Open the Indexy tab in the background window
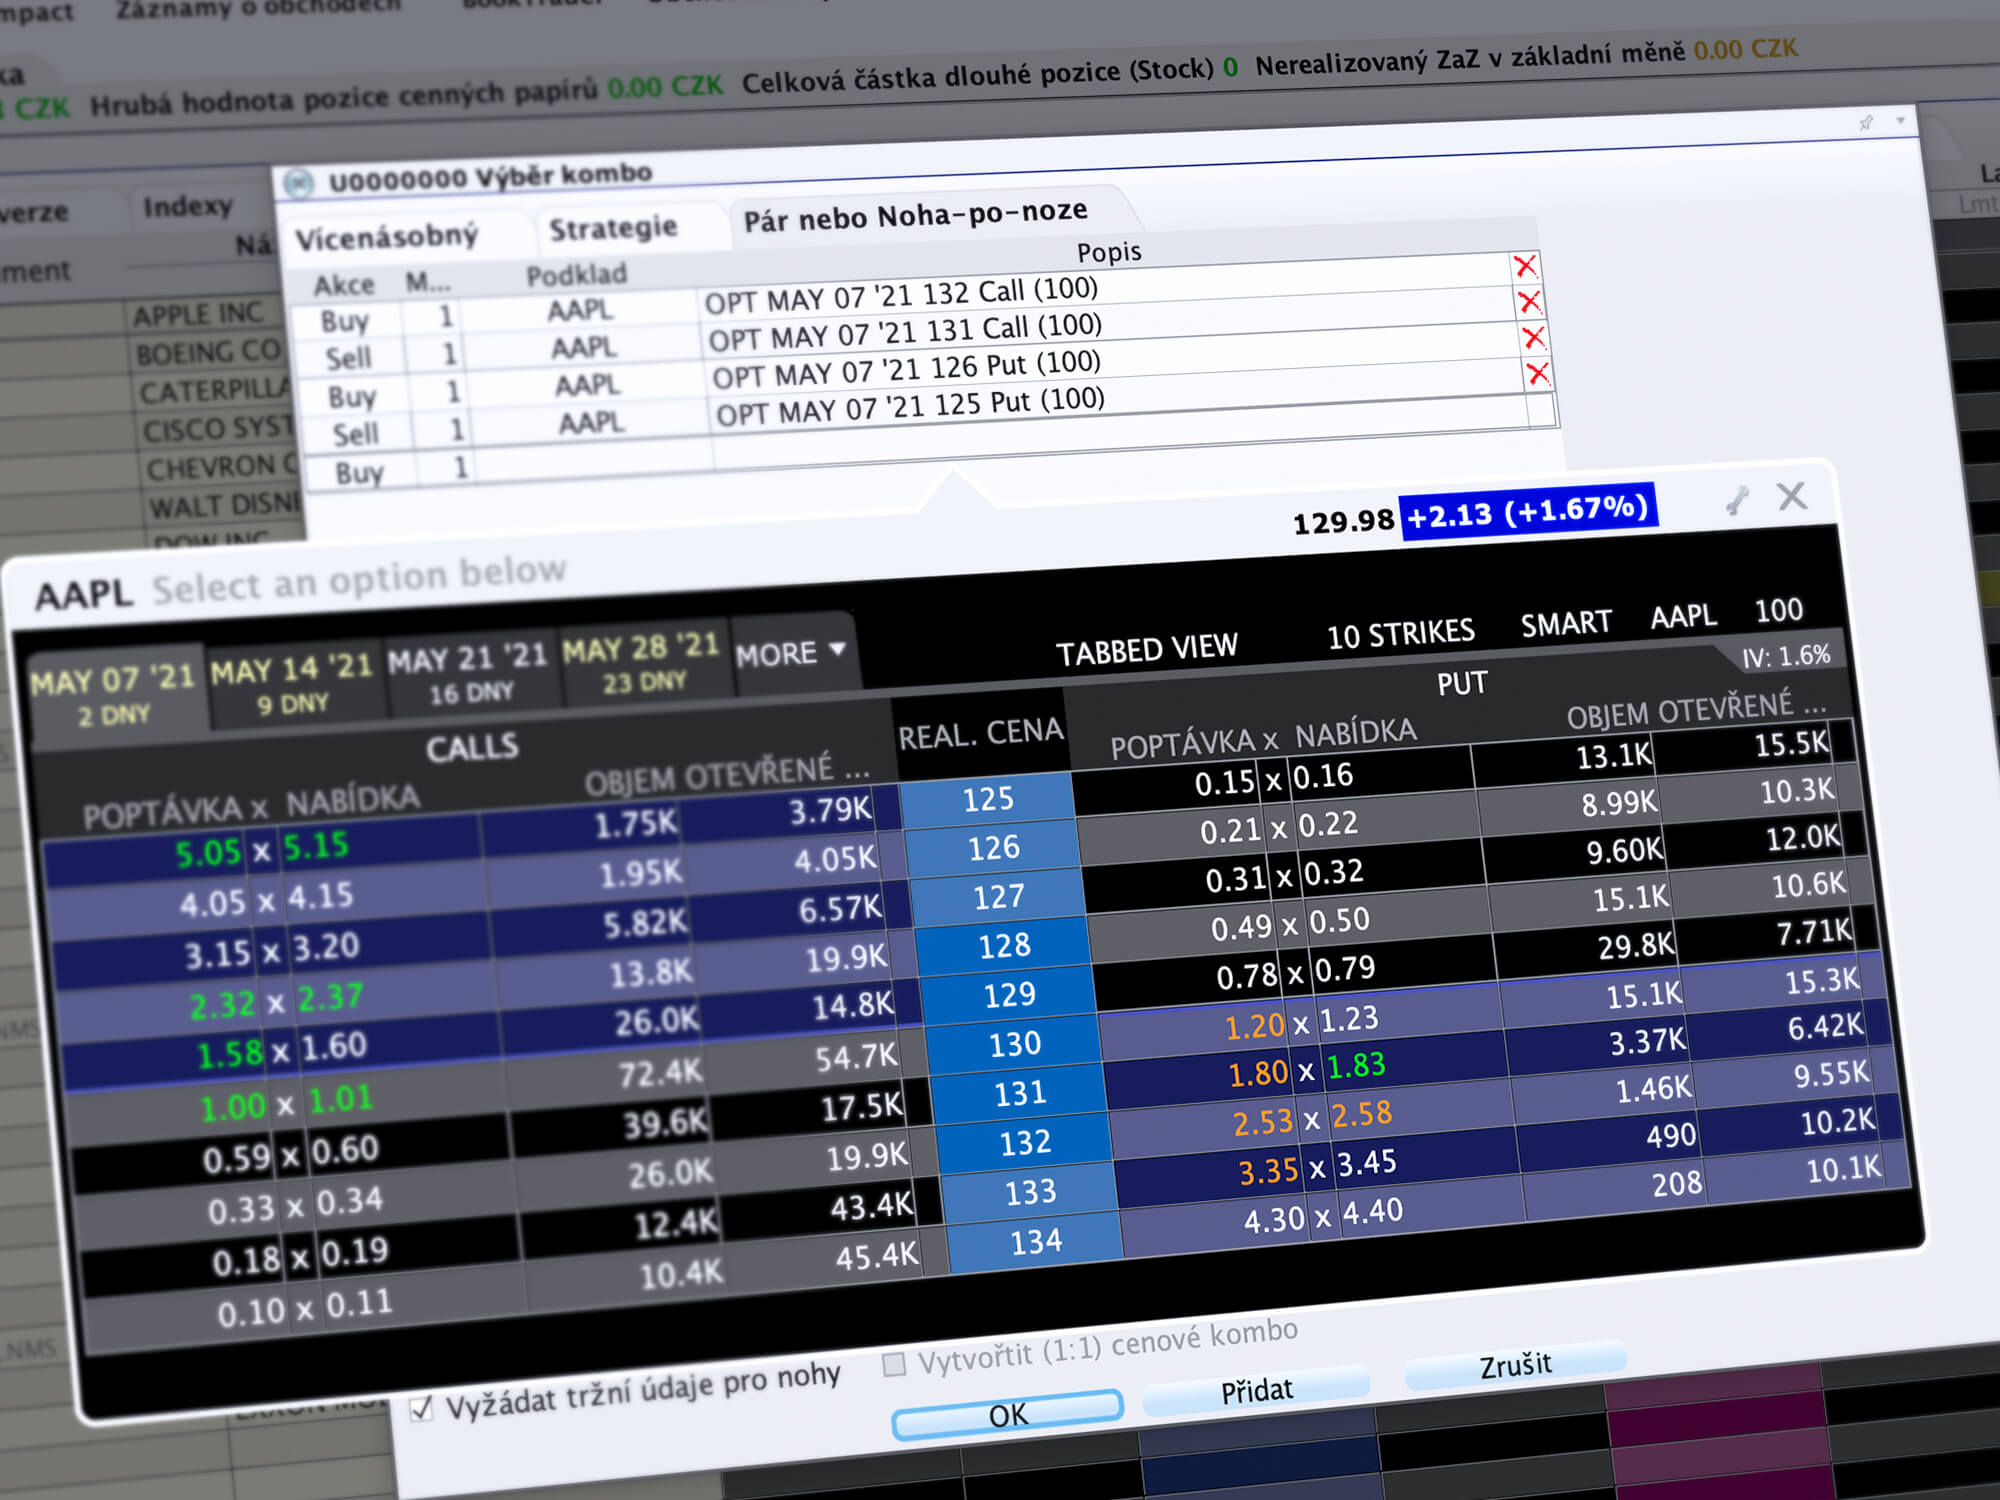This screenshot has width=2000, height=1500. coord(188,207)
